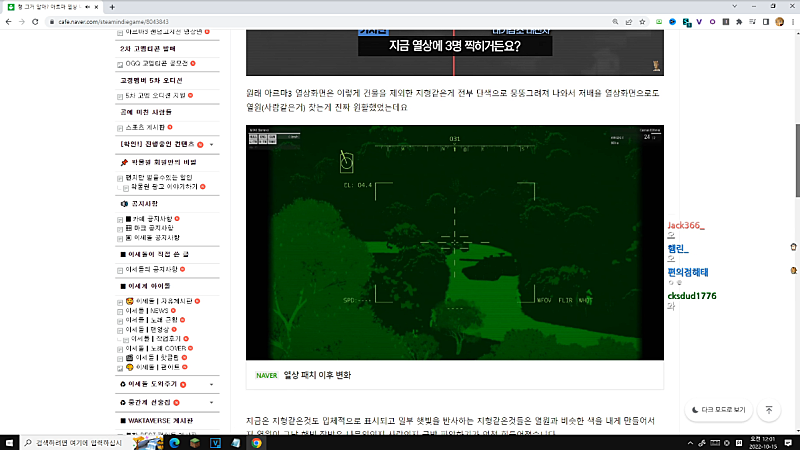Jump to top with arrow button
Screen dimensions: 800x450
(x=769, y=410)
